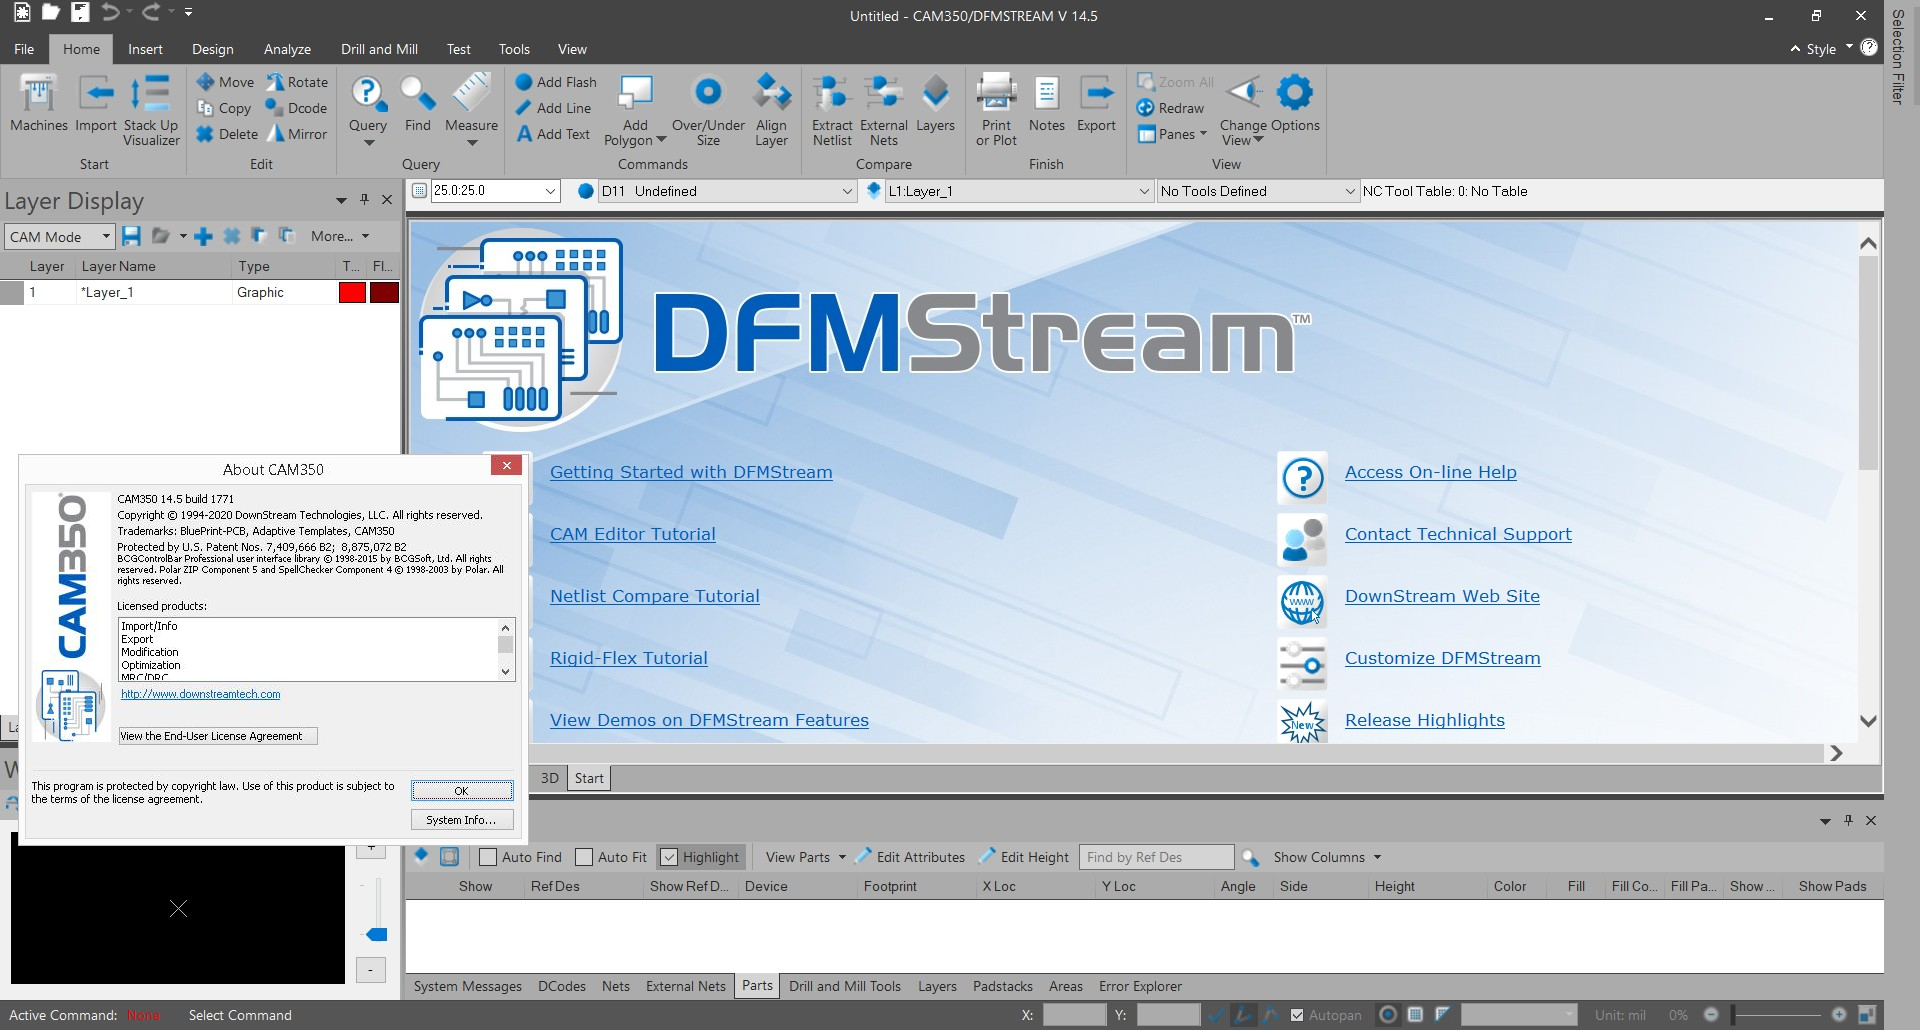Click the Align Layer tool
Viewport: 1920px width, 1030px height.
[771, 110]
